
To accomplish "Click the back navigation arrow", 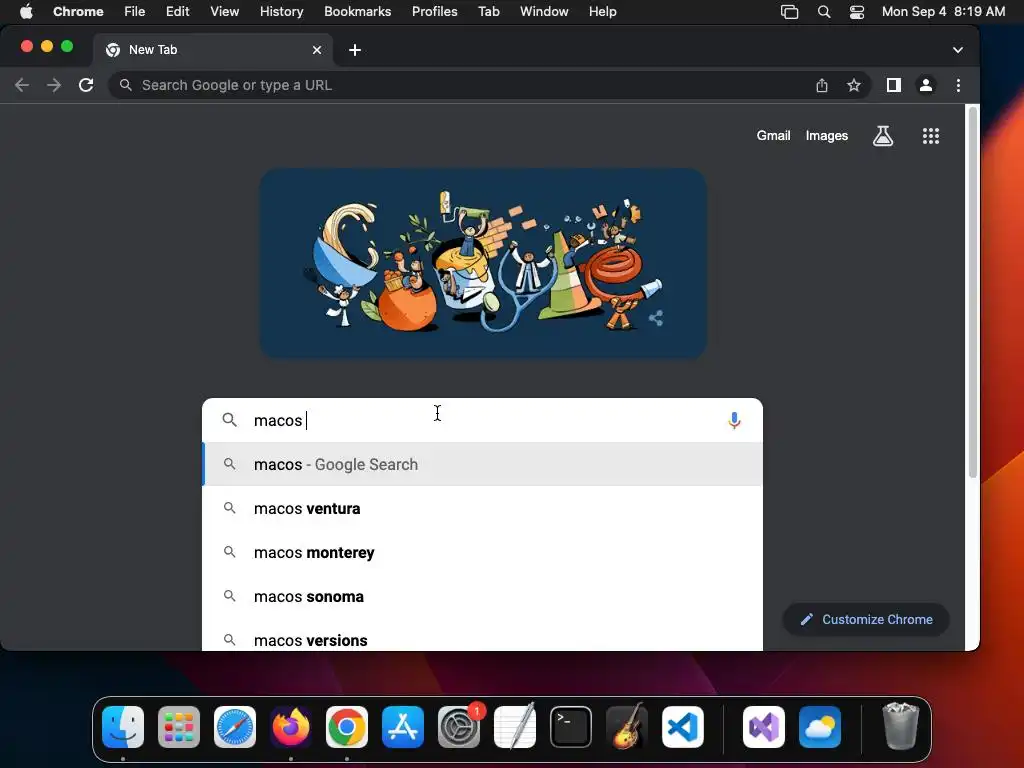I will click(x=22, y=85).
